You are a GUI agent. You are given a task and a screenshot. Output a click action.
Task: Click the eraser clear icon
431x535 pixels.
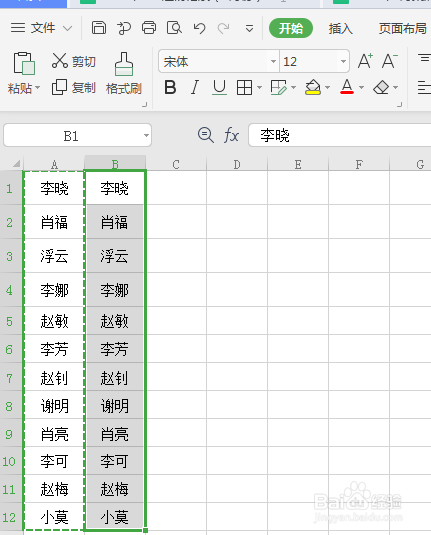tap(381, 87)
